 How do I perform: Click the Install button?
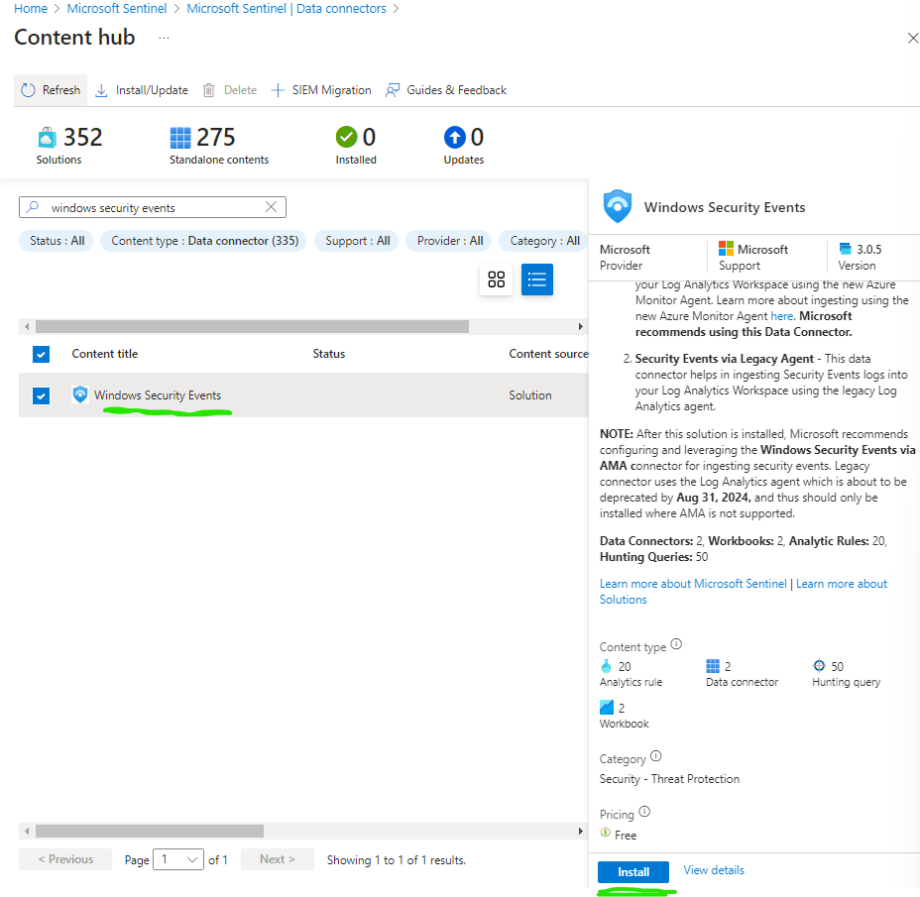pos(633,872)
